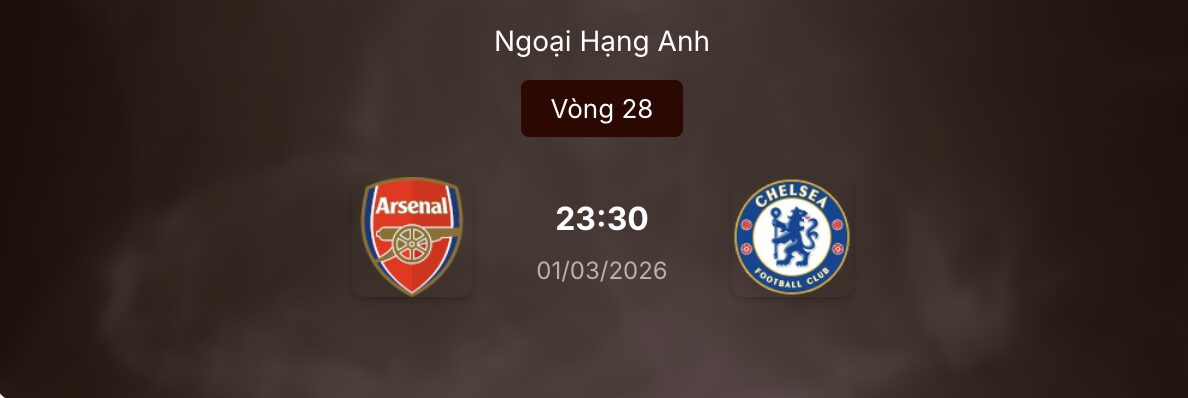The width and height of the screenshot is (1188, 398).
Task: Click the word "Anh" in the league heading
Action: [x=683, y=41]
